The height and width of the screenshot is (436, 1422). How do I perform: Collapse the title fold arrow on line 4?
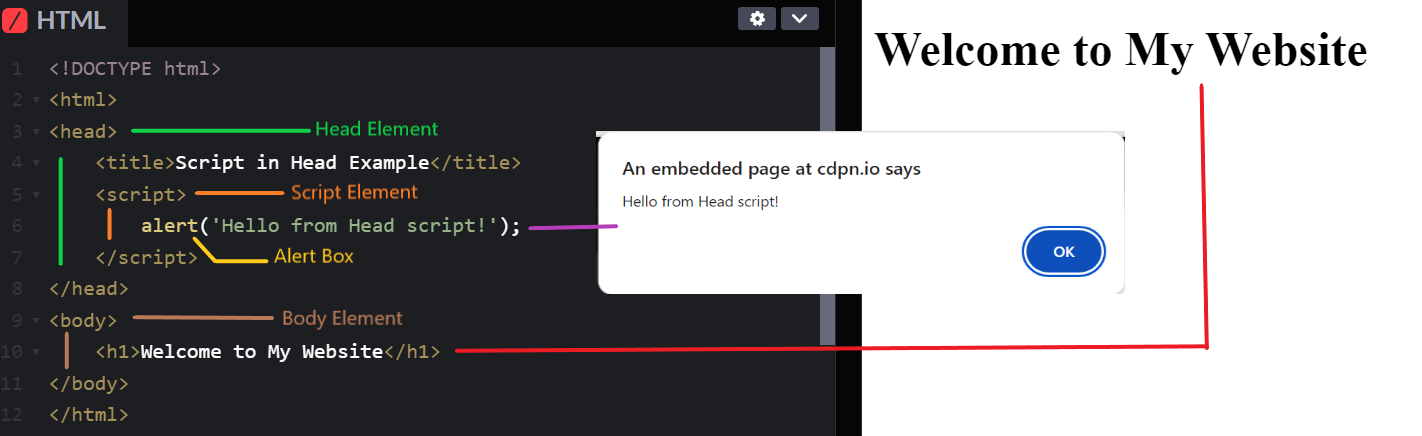coord(37,163)
